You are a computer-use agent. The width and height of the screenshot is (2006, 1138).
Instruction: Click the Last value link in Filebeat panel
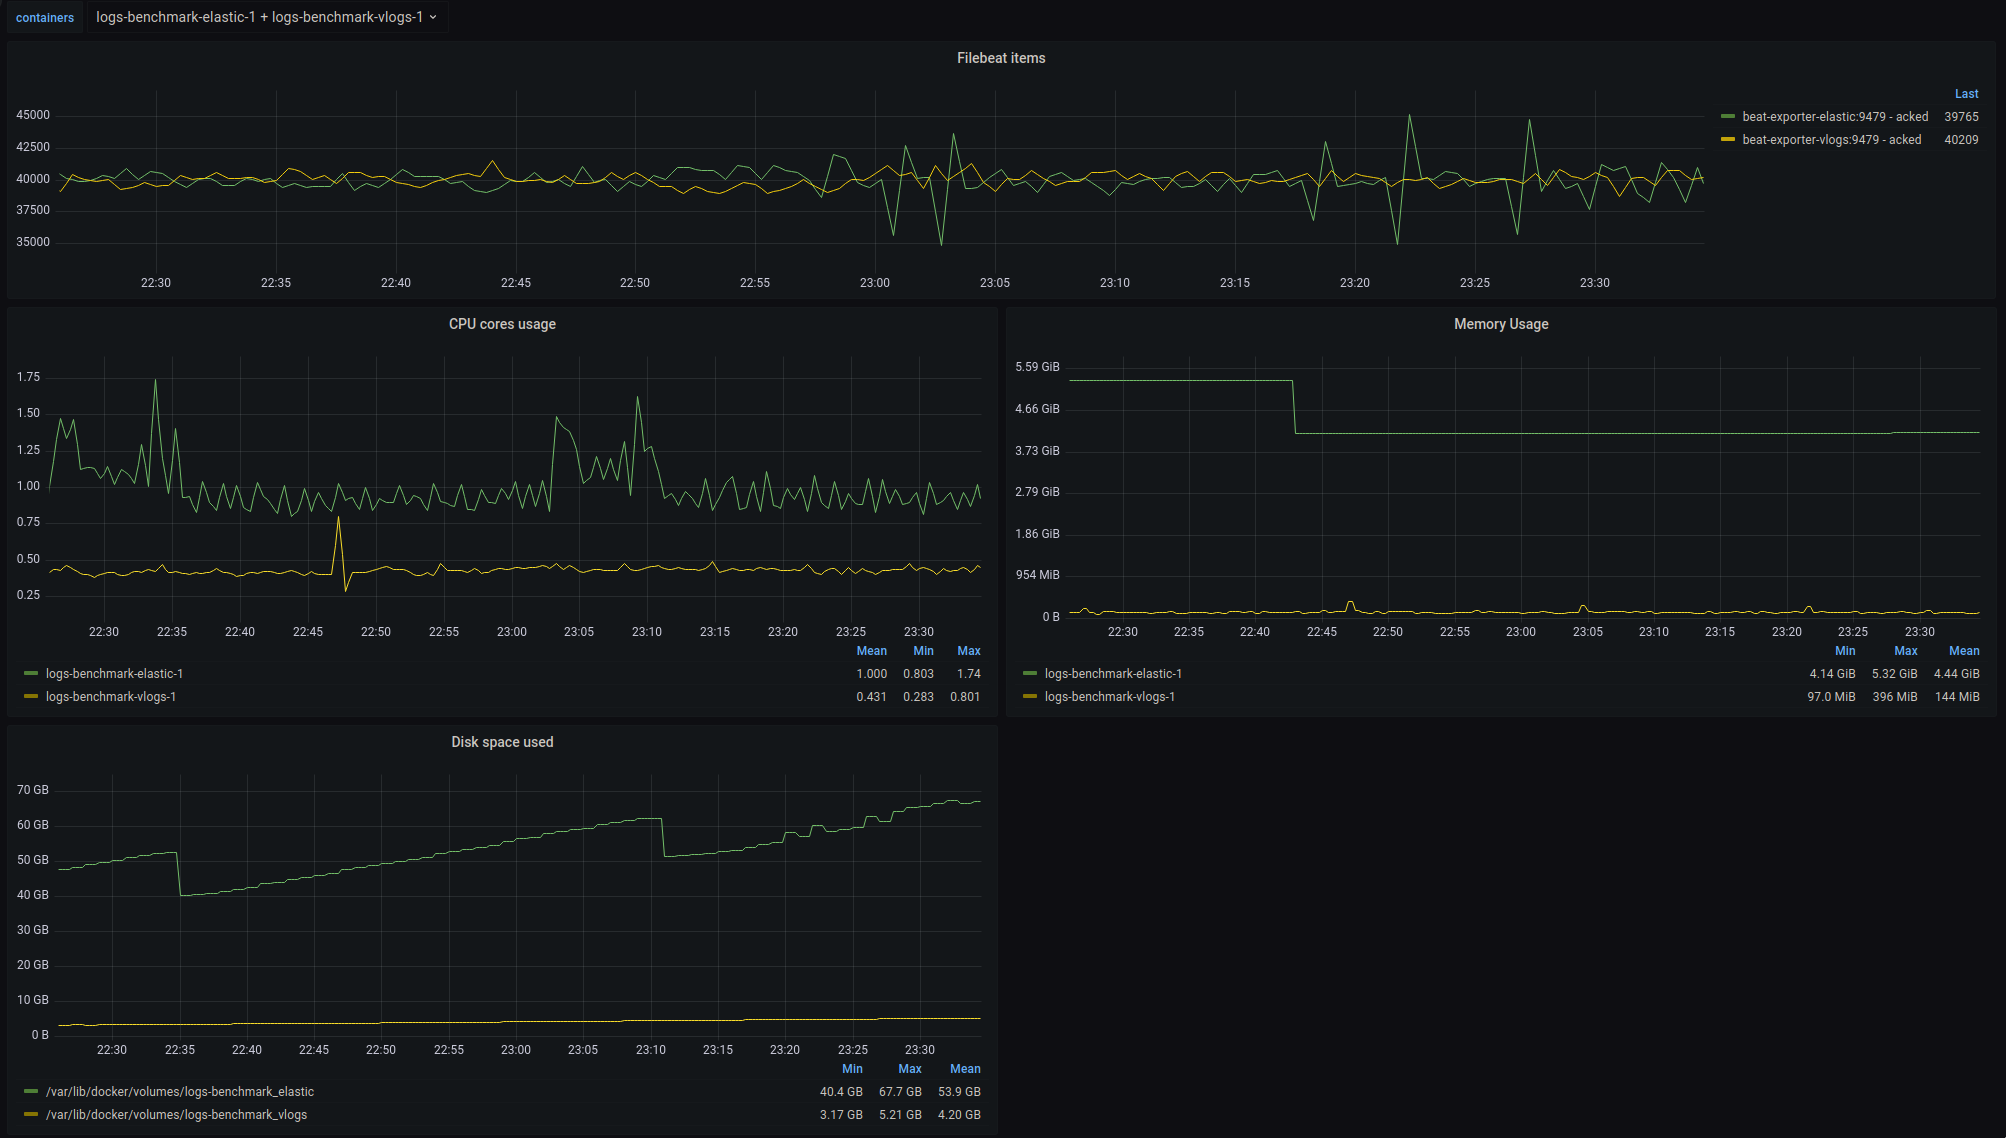[1966, 94]
